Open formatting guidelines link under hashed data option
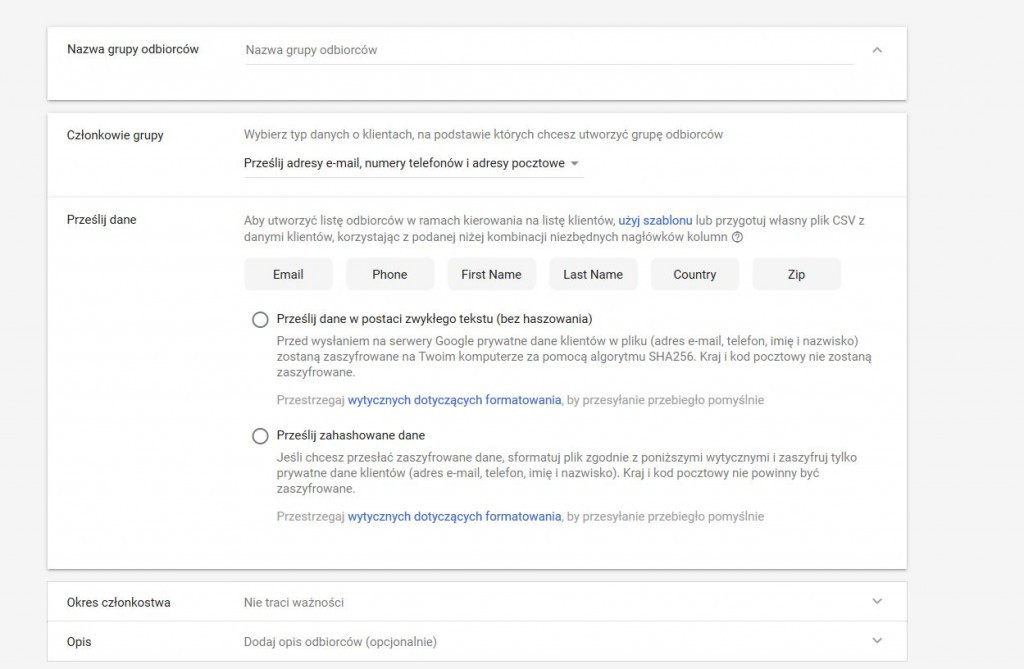 (454, 517)
